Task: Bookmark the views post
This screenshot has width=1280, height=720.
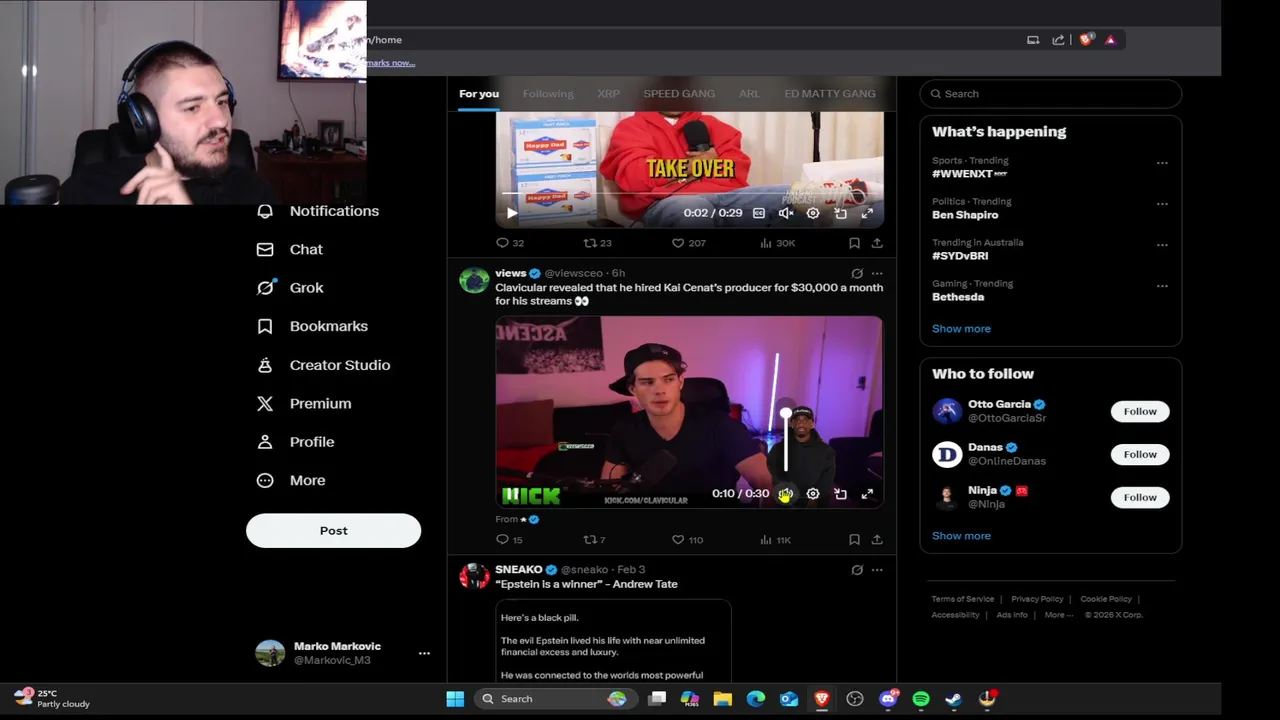Action: pyautogui.click(x=854, y=540)
